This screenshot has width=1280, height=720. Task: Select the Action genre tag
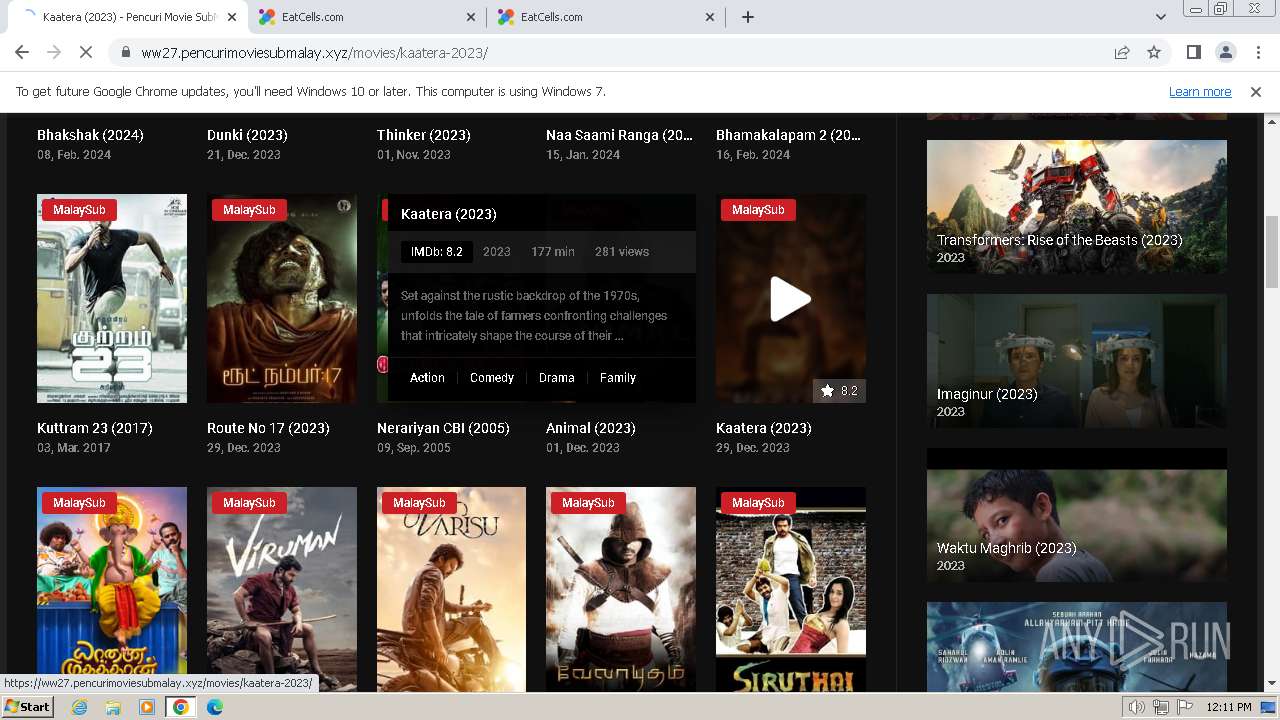(427, 378)
